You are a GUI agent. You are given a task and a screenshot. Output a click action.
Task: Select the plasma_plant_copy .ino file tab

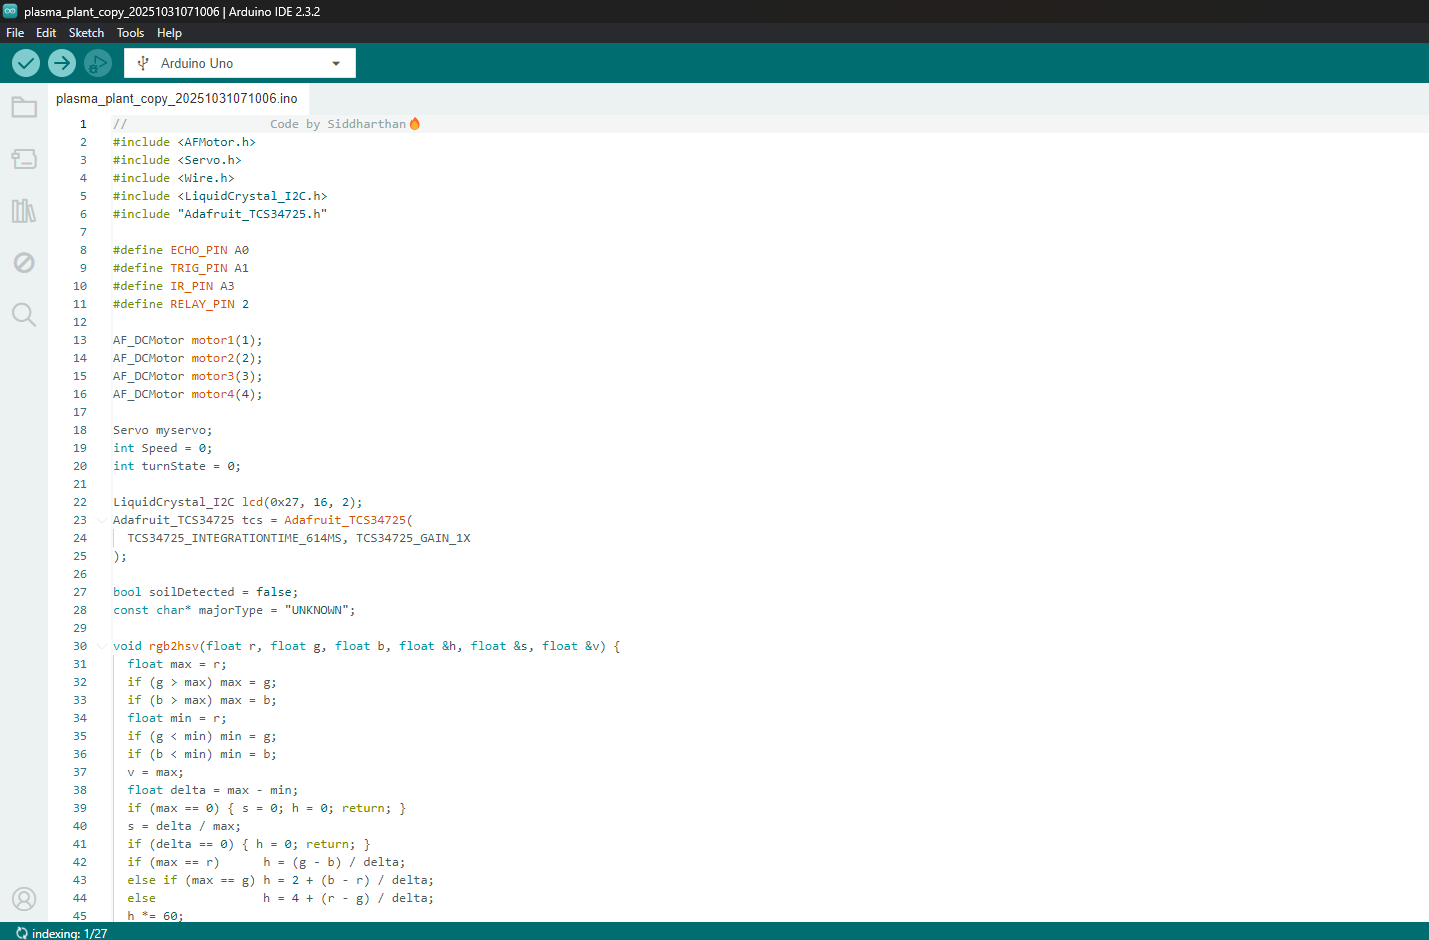pos(177,98)
